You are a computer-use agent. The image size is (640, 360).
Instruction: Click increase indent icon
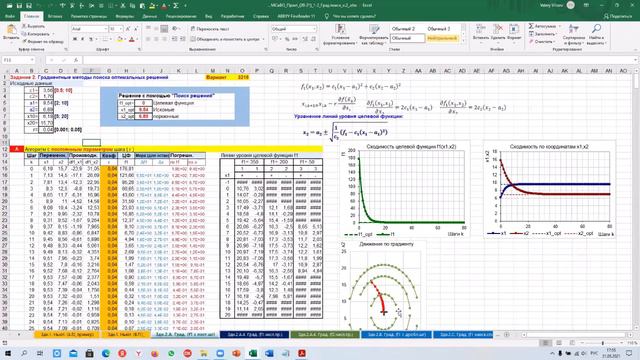click(x=182, y=39)
